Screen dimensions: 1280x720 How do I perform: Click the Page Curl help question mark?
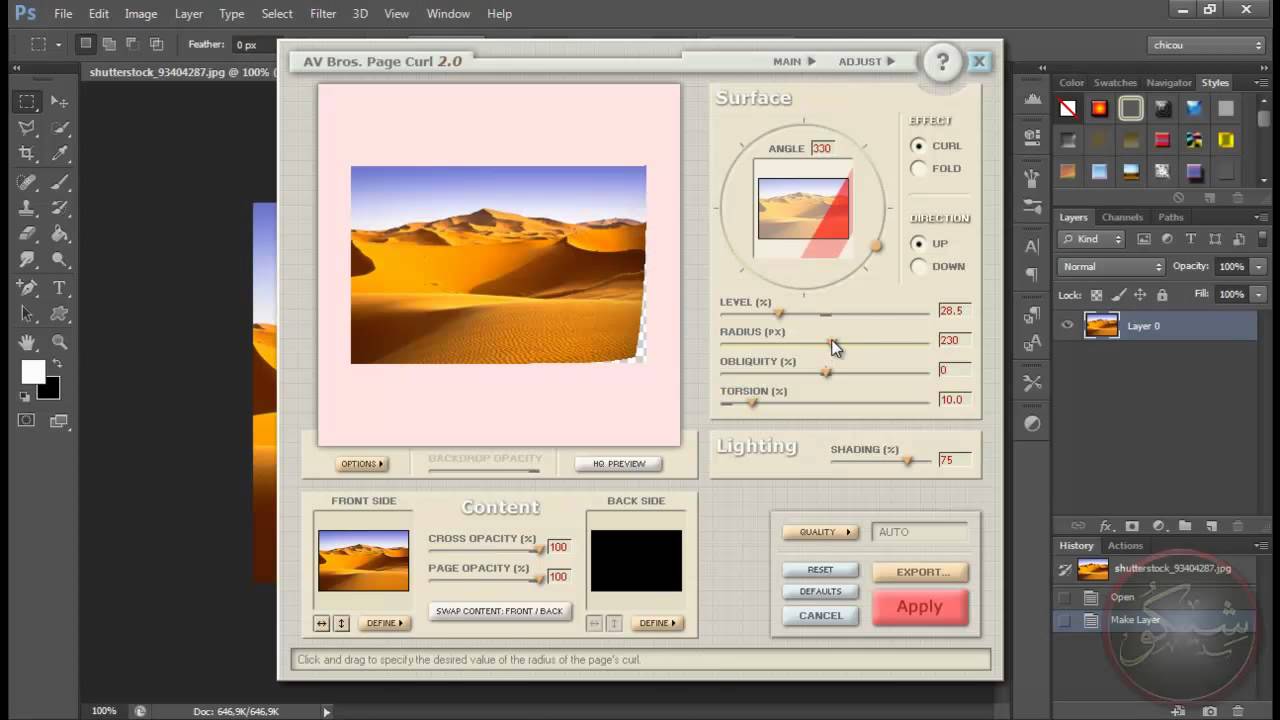click(x=942, y=62)
